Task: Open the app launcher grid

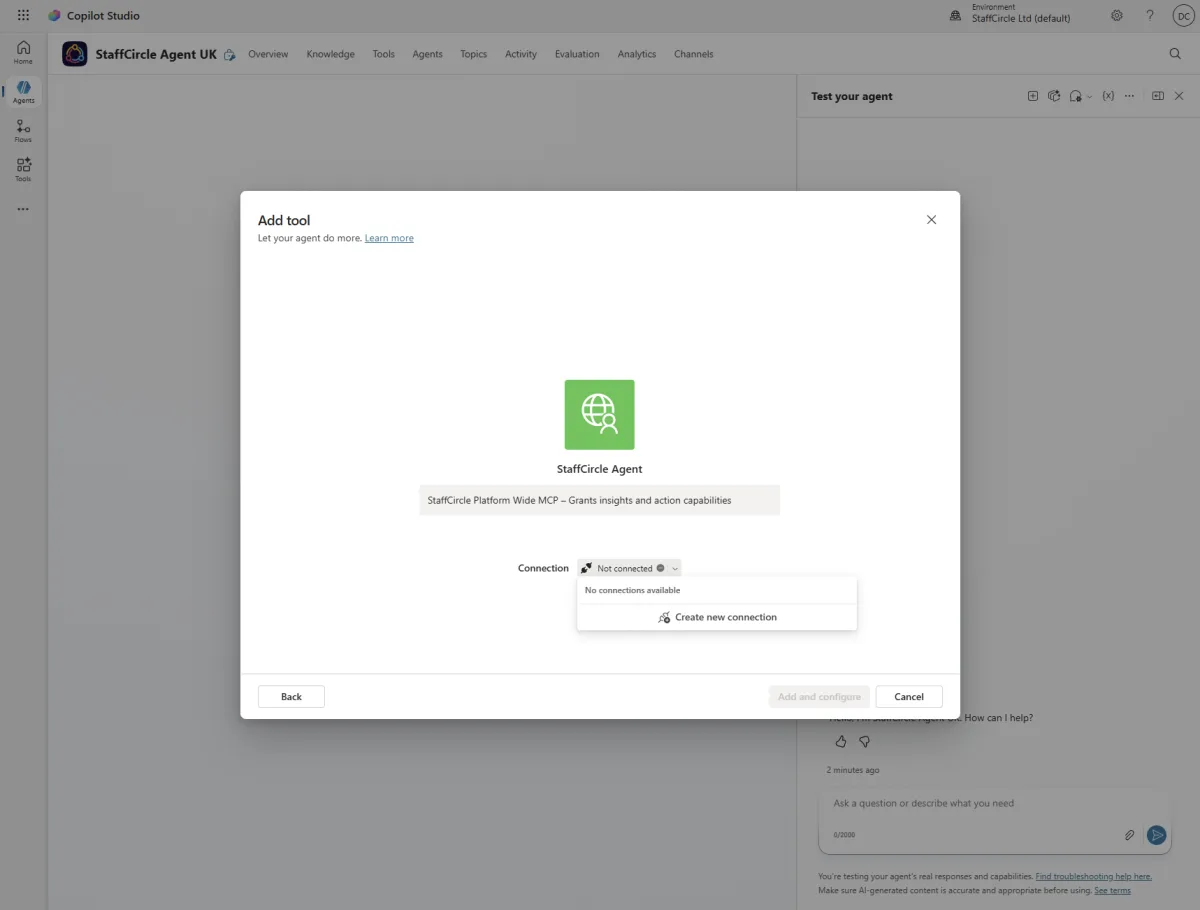Action: (x=24, y=15)
